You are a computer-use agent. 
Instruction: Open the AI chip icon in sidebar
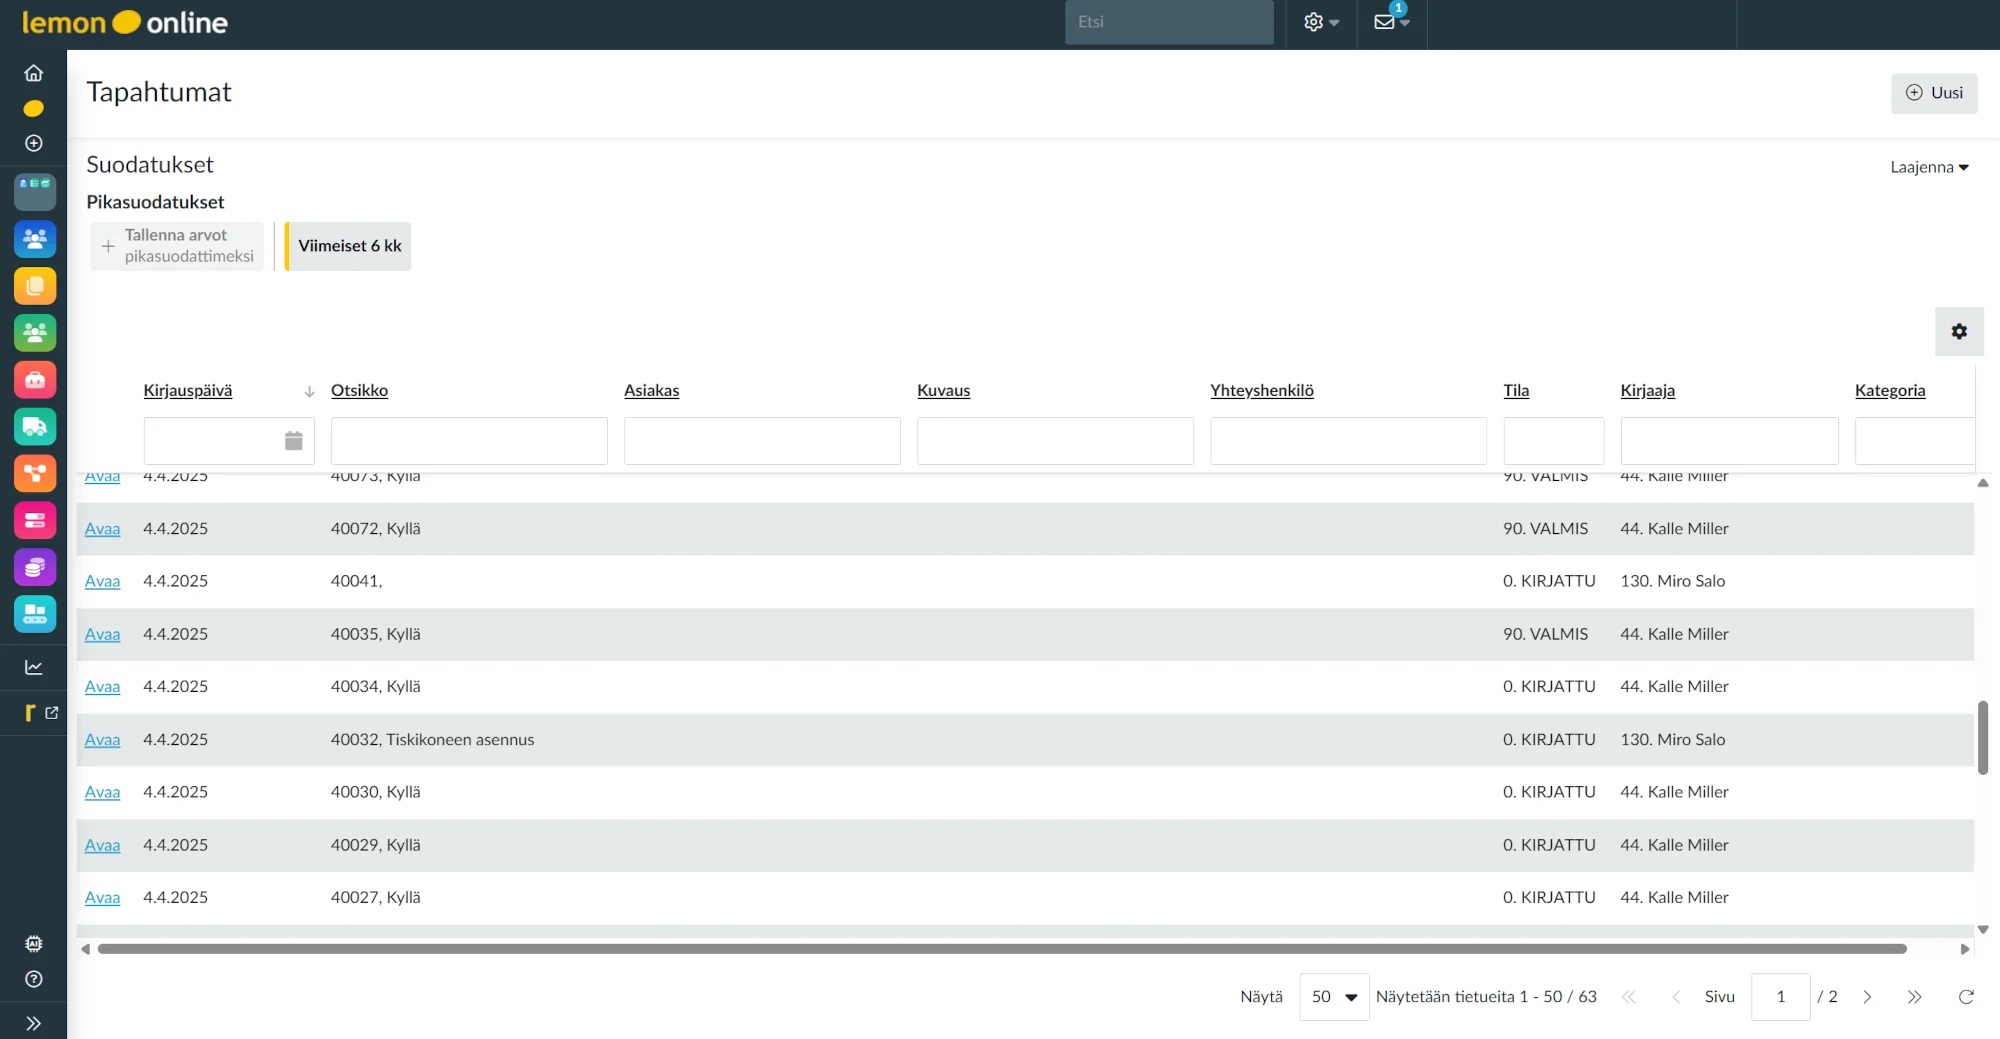[34, 943]
